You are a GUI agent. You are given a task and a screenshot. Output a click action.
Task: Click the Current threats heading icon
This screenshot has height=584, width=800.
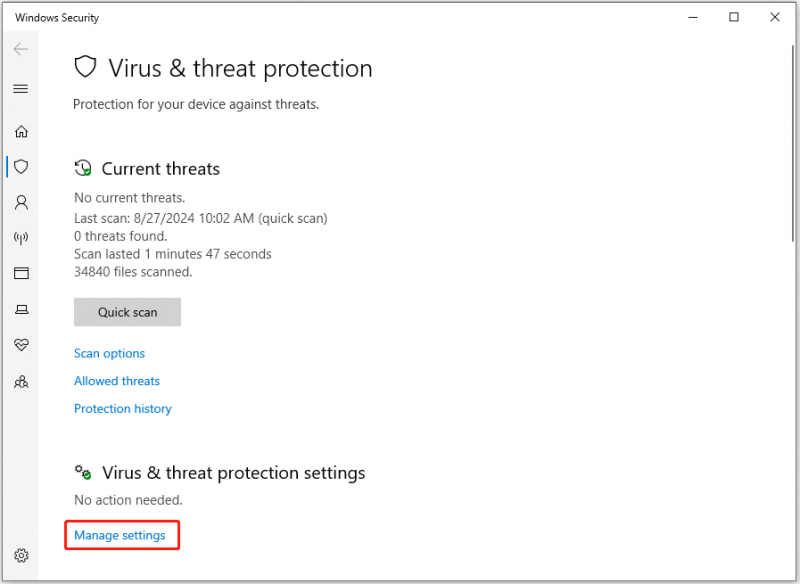(x=83, y=168)
